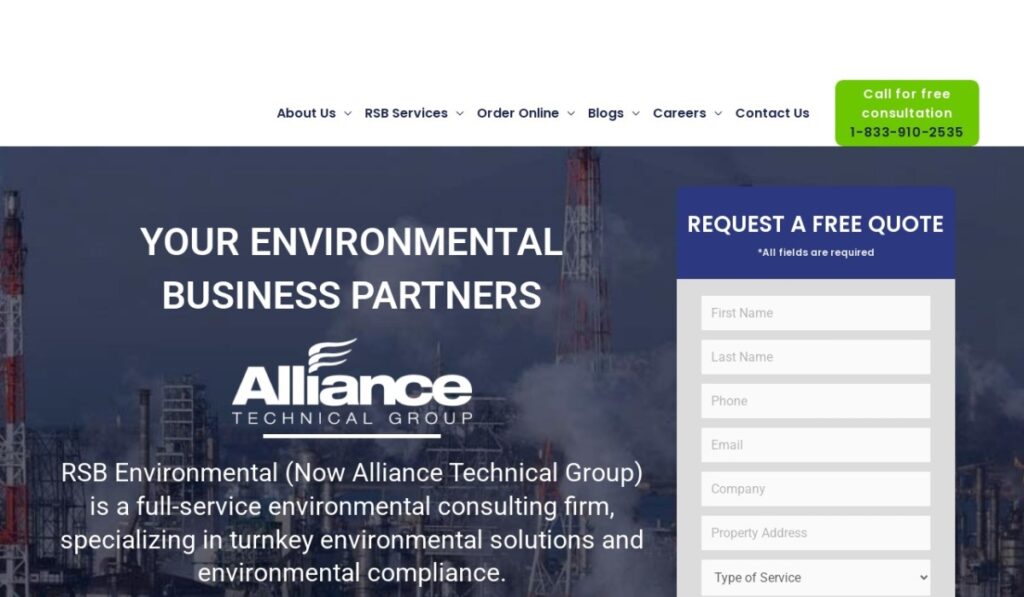Focus the Last Name field

(816, 357)
